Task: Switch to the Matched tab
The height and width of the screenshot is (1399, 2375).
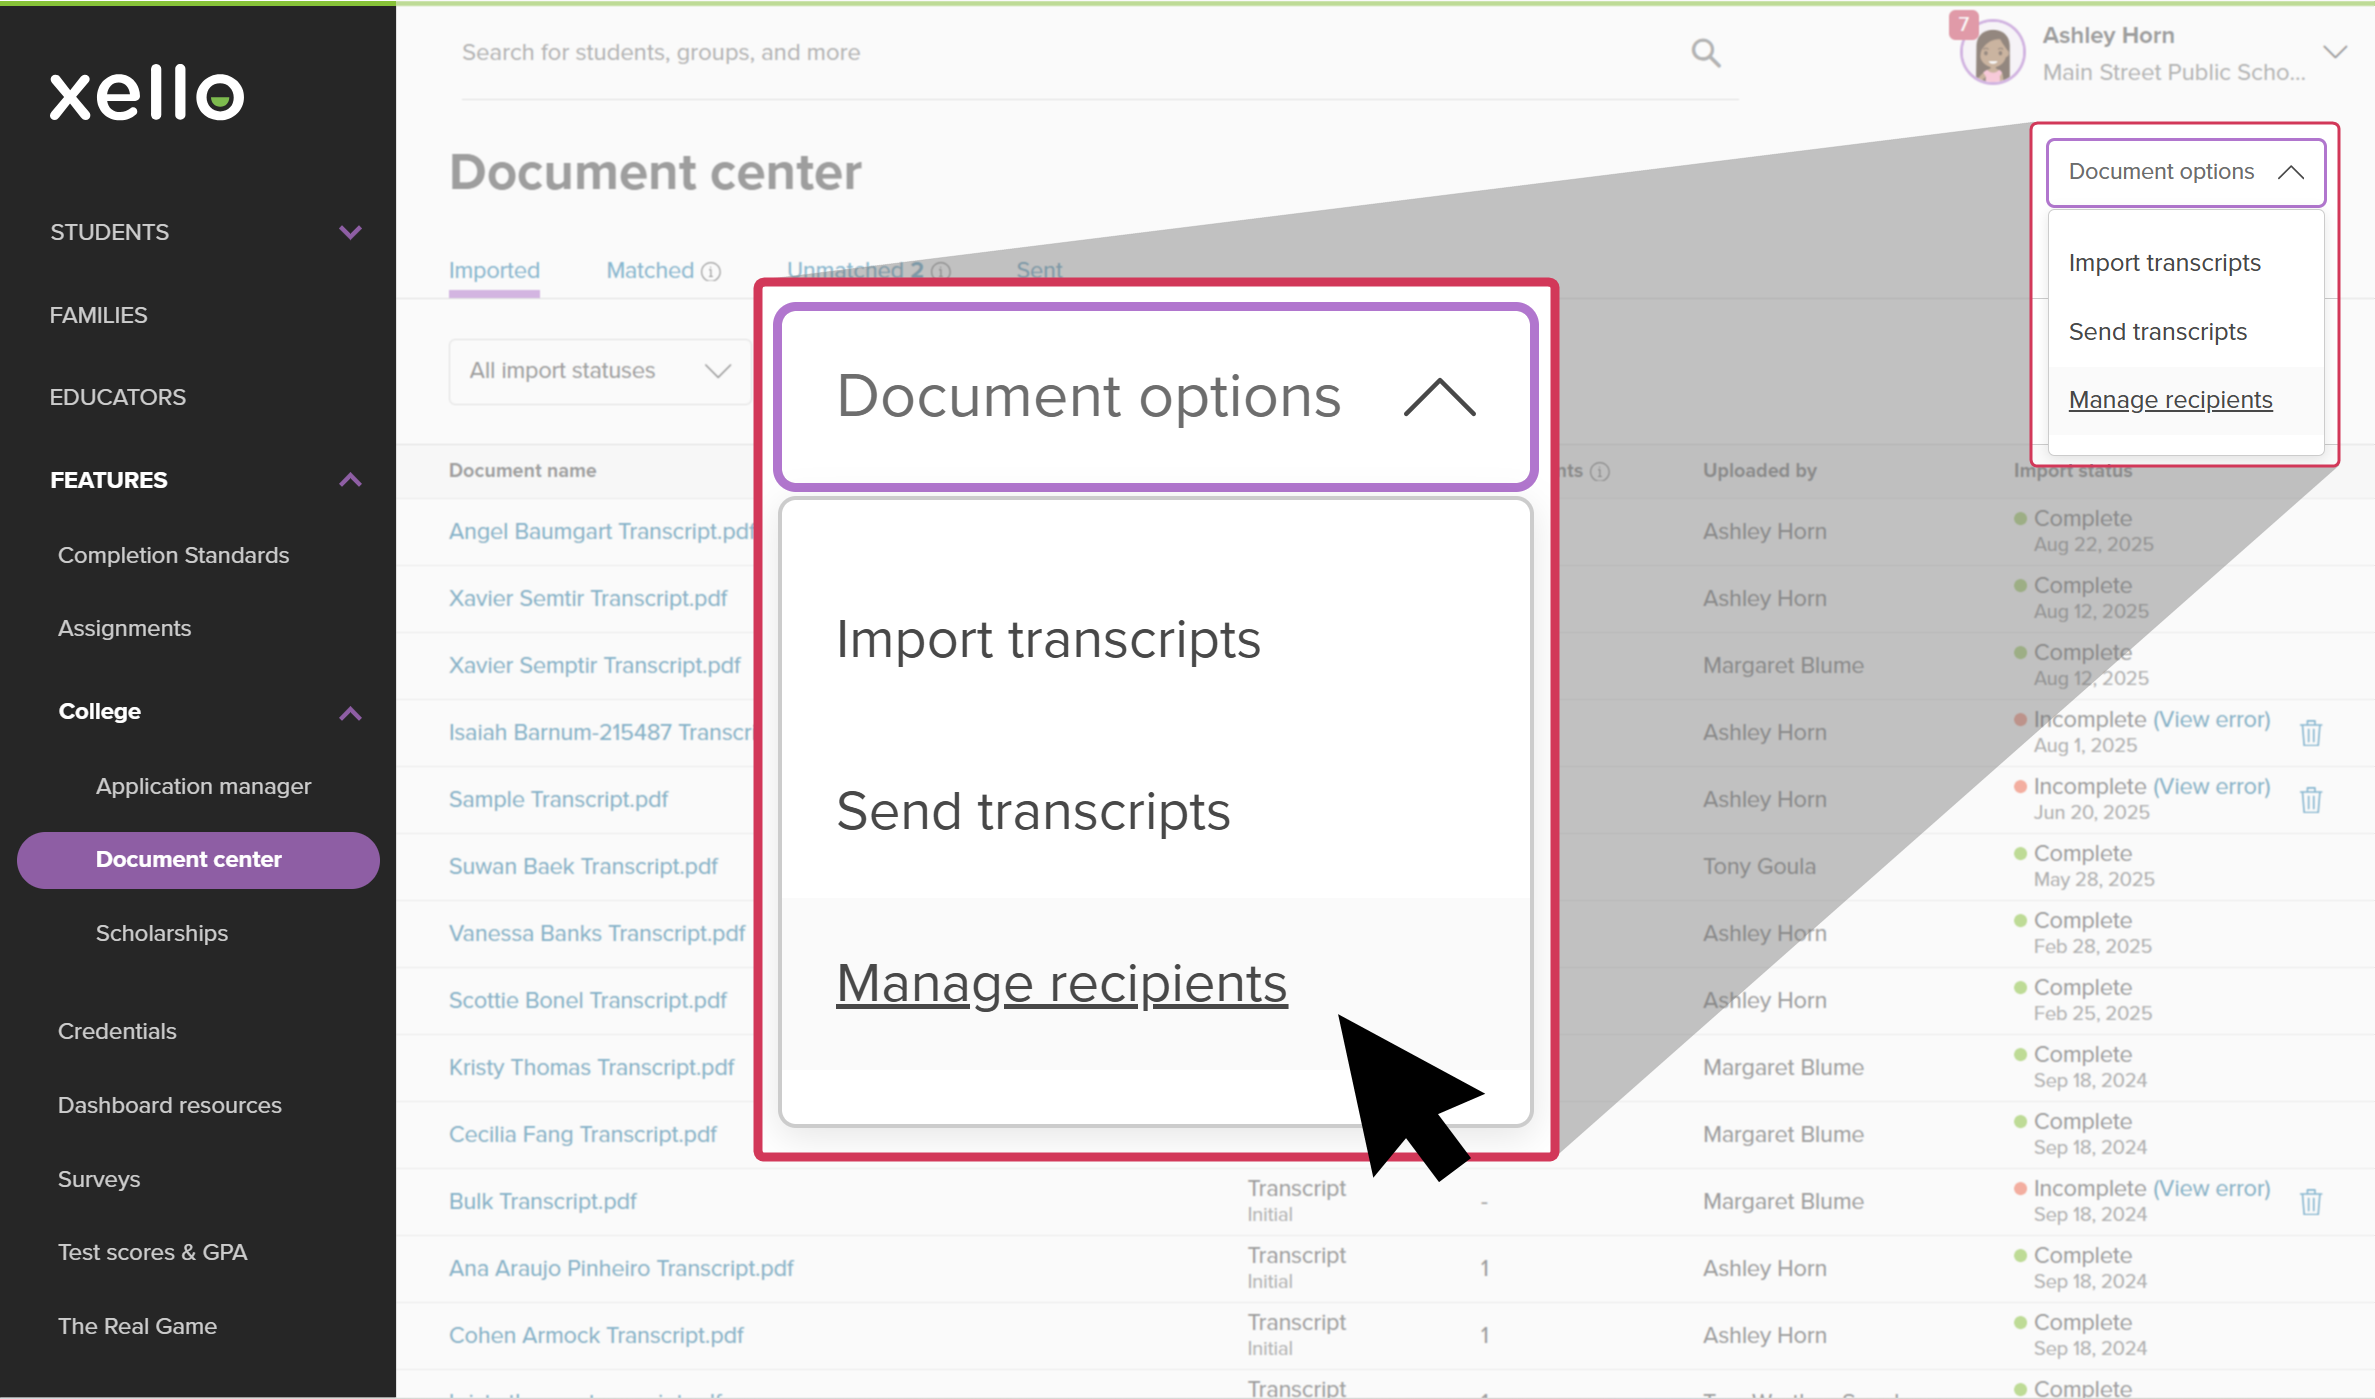Action: pyautogui.click(x=649, y=270)
